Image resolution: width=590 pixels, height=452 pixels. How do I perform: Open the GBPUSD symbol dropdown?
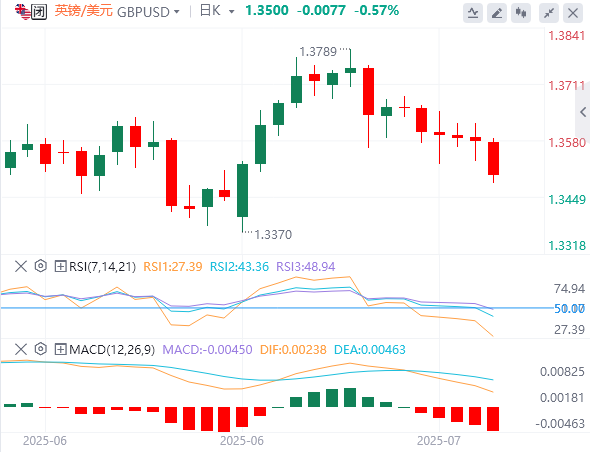pyautogui.click(x=148, y=12)
